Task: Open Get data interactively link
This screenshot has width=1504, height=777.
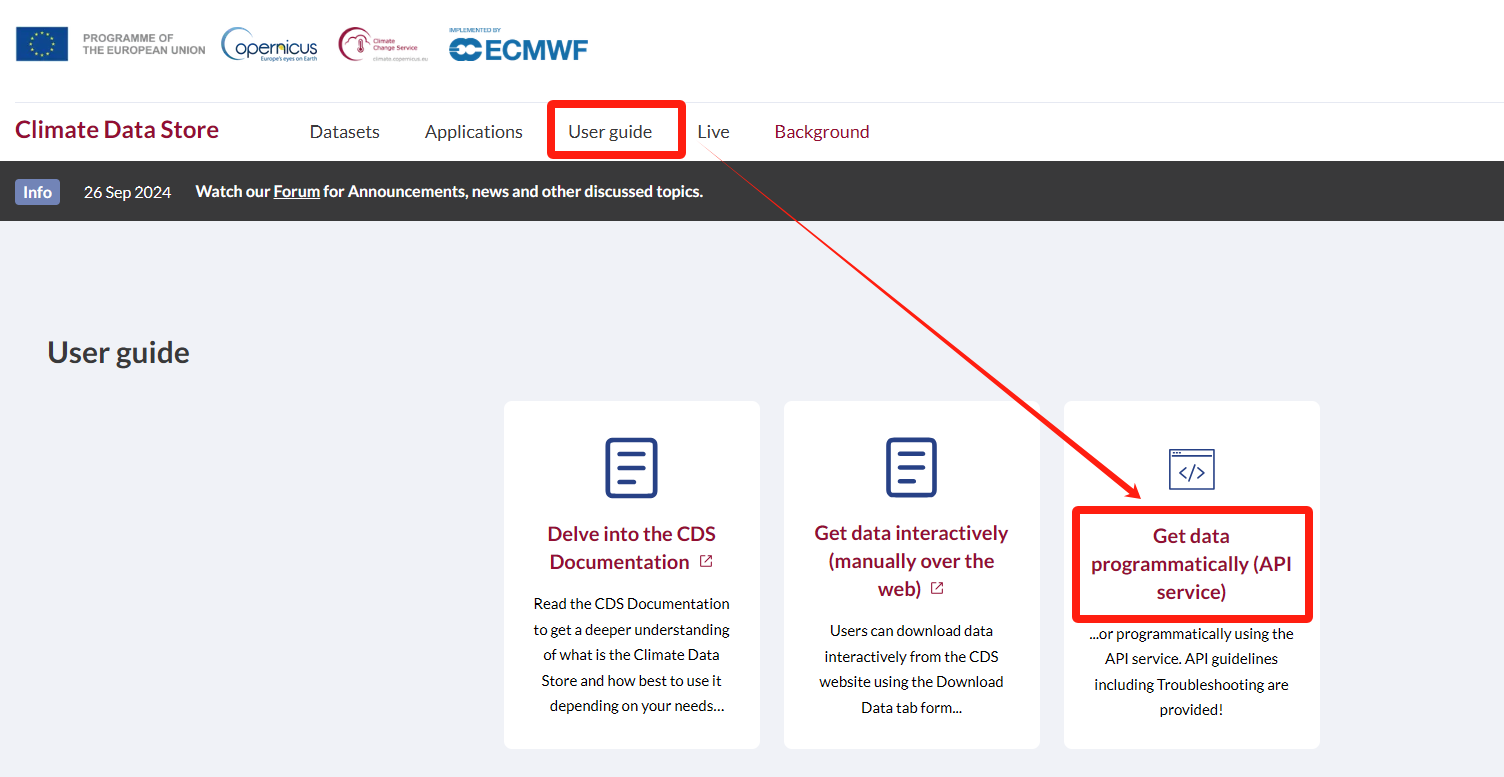Action: tap(911, 561)
